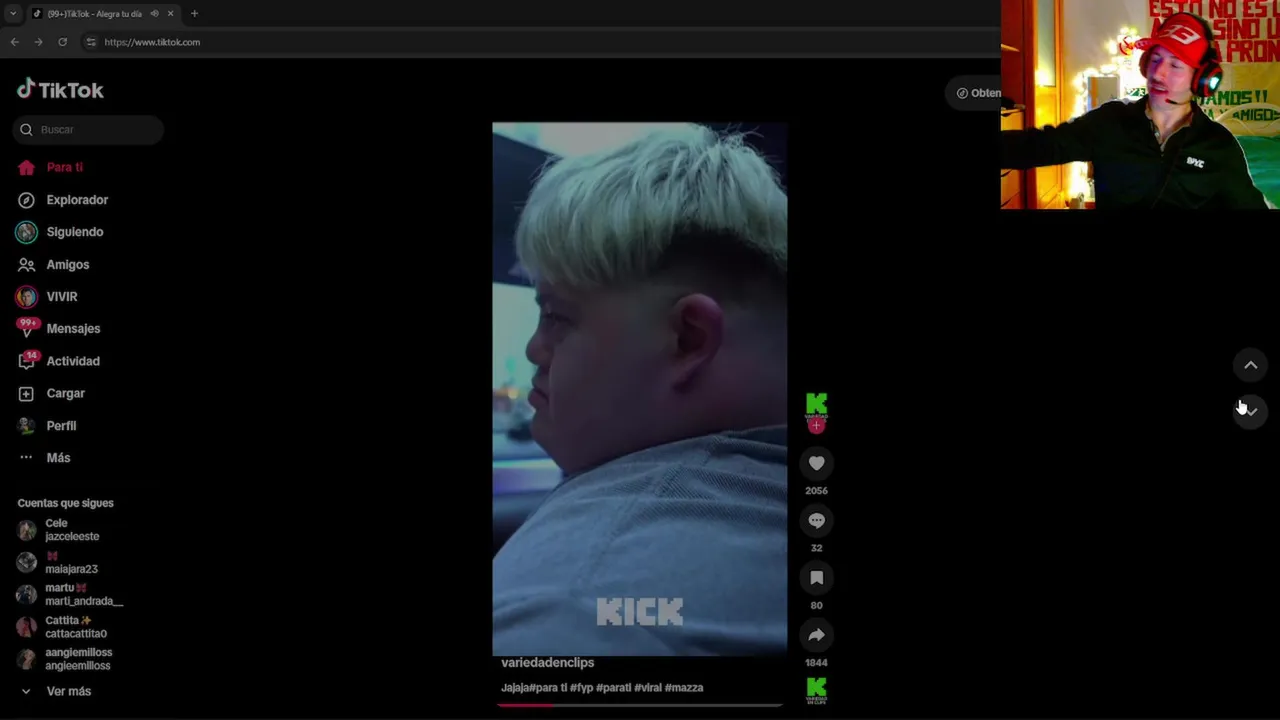Open the sound disc icon below share
This screenshot has width=1280, height=720.
tap(816, 691)
